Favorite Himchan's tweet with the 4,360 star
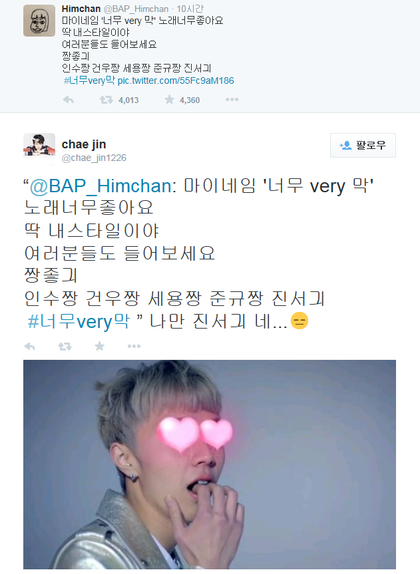The width and height of the screenshot is (420, 574). pyautogui.click(x=169, y=100)
